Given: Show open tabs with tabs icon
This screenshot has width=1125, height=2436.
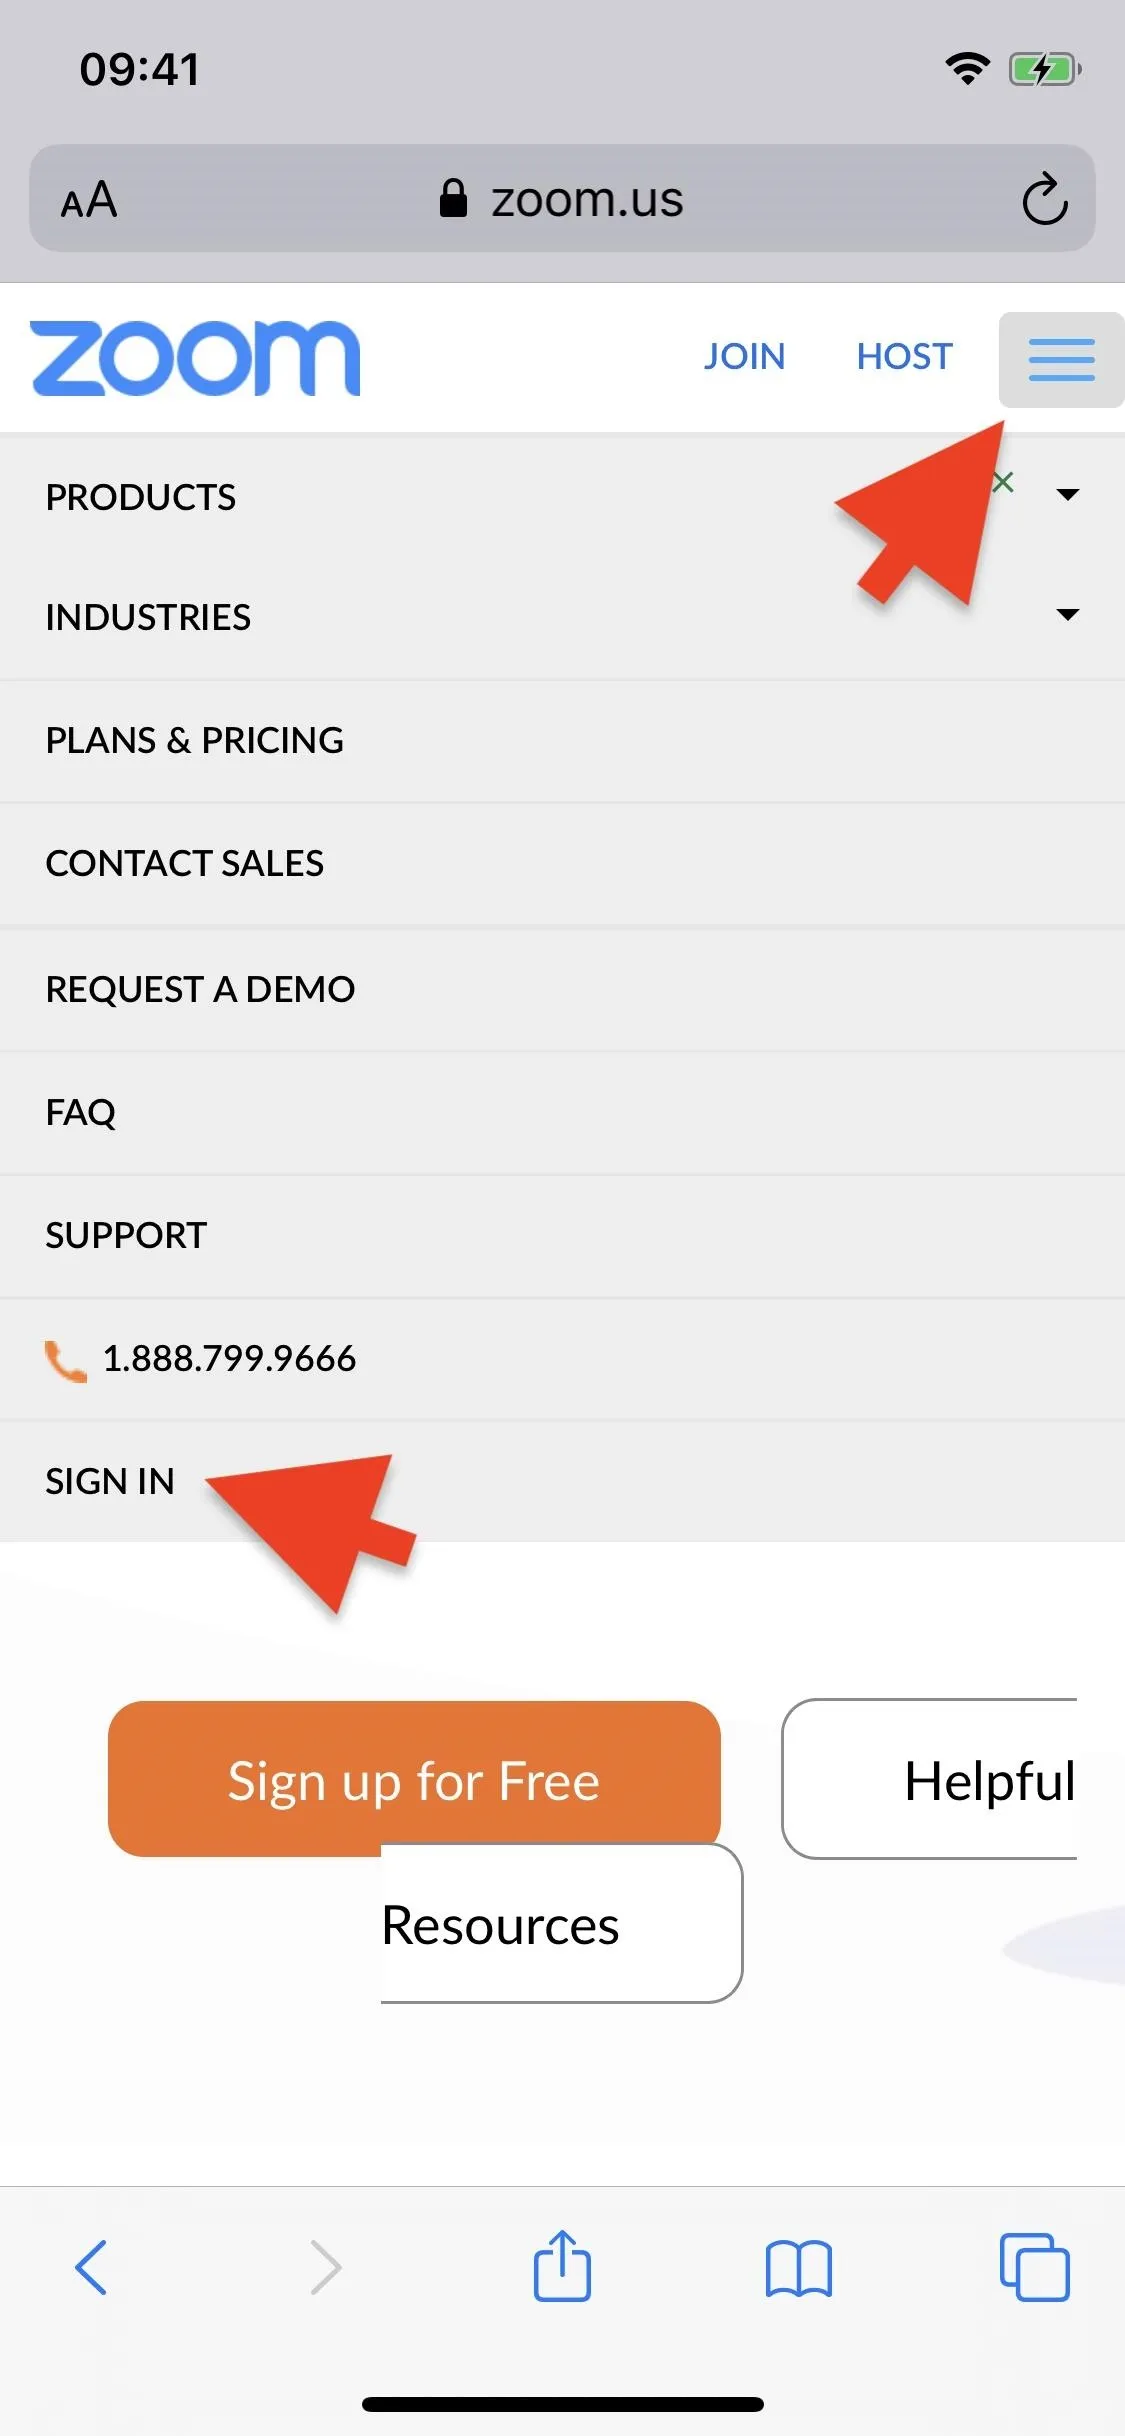Looking at the screenshot, I should (1034, 2267).
